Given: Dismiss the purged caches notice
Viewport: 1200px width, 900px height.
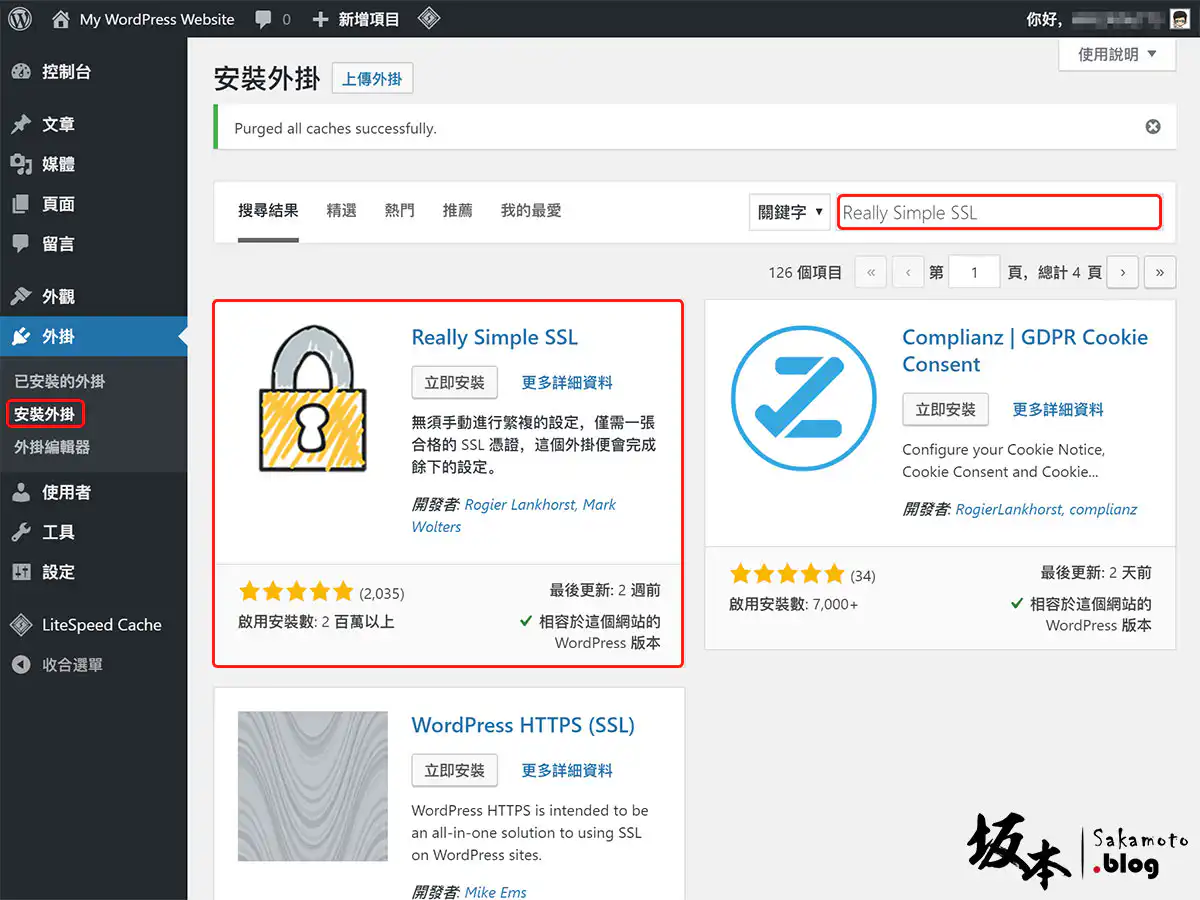Looking at the screenshot, I should (1153, 127).
